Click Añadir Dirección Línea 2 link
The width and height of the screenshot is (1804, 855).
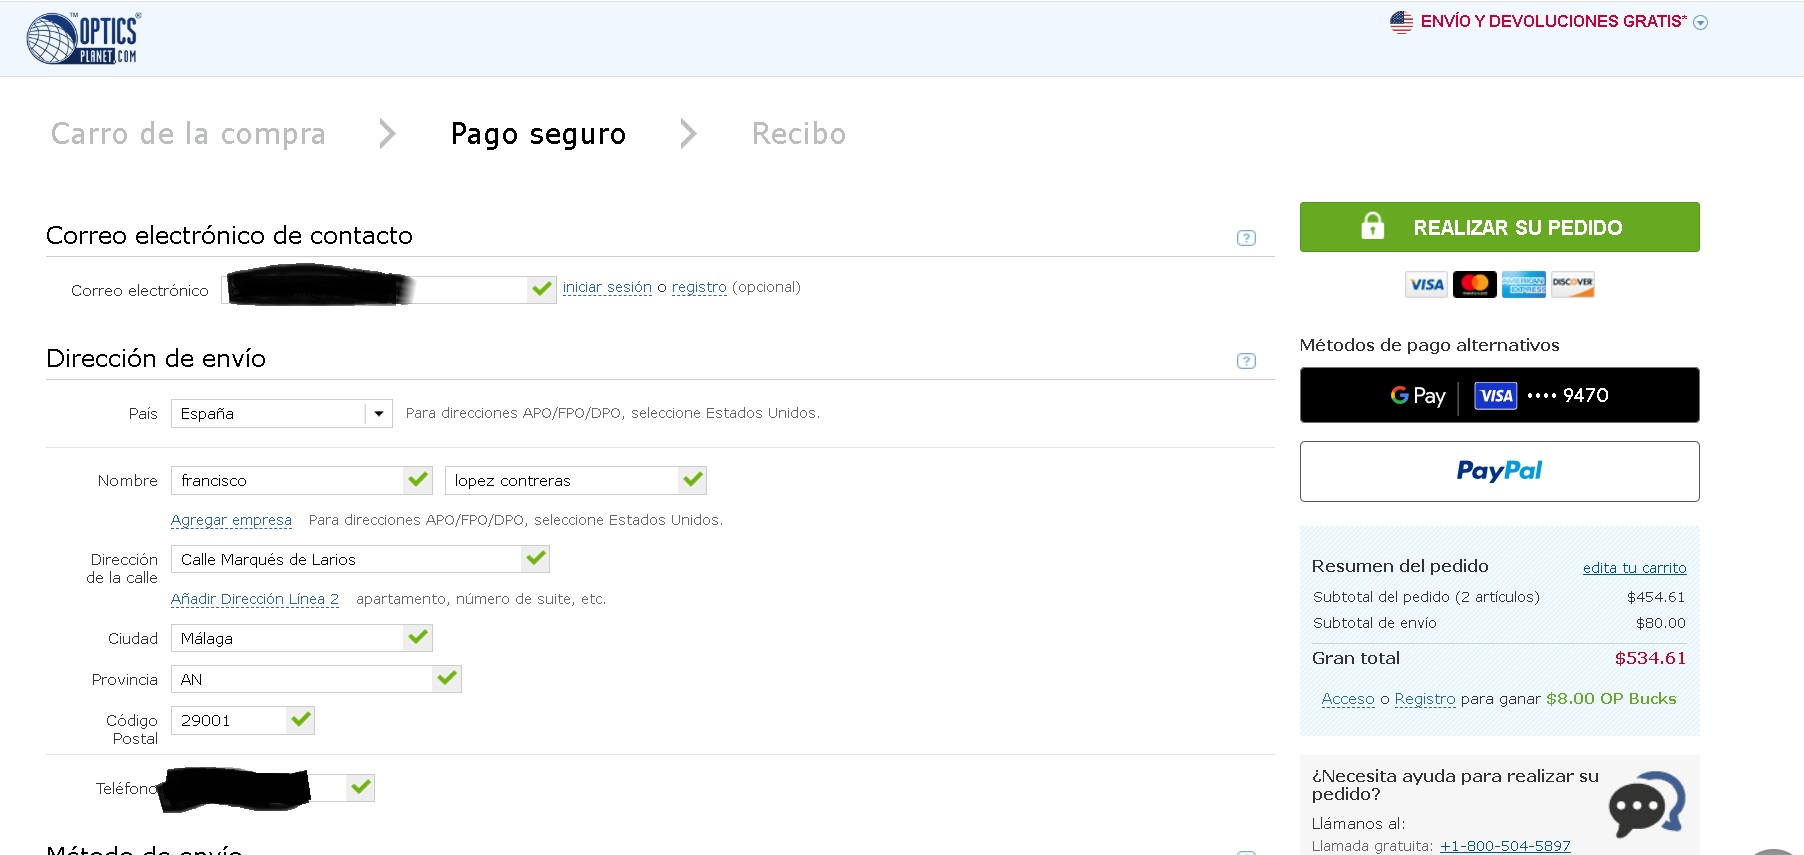[x=254, y=600]
